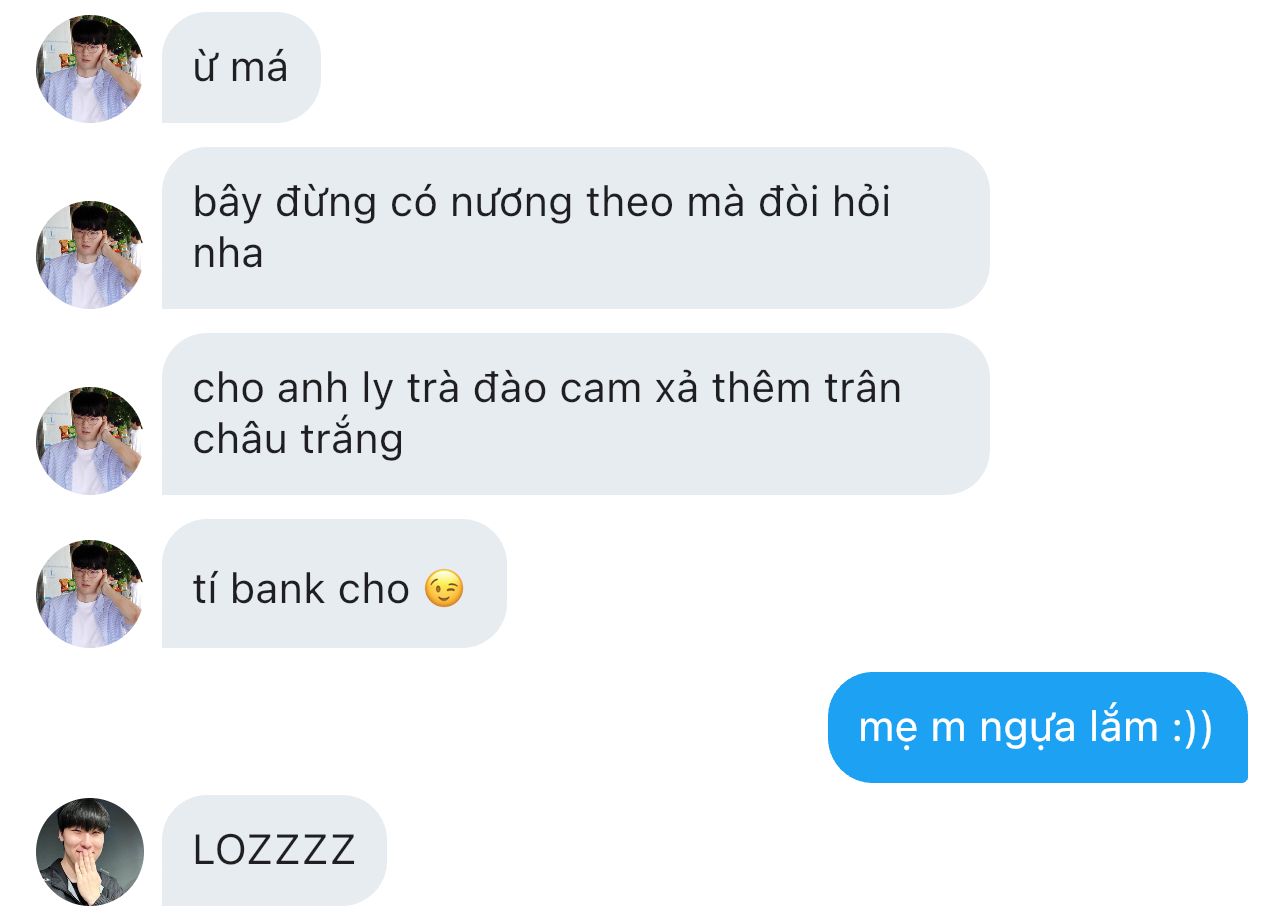Select the words "trân" at end of first line
Image resolution: width=1284 pixels, height=915 pixels.
[x=856, y=389]
